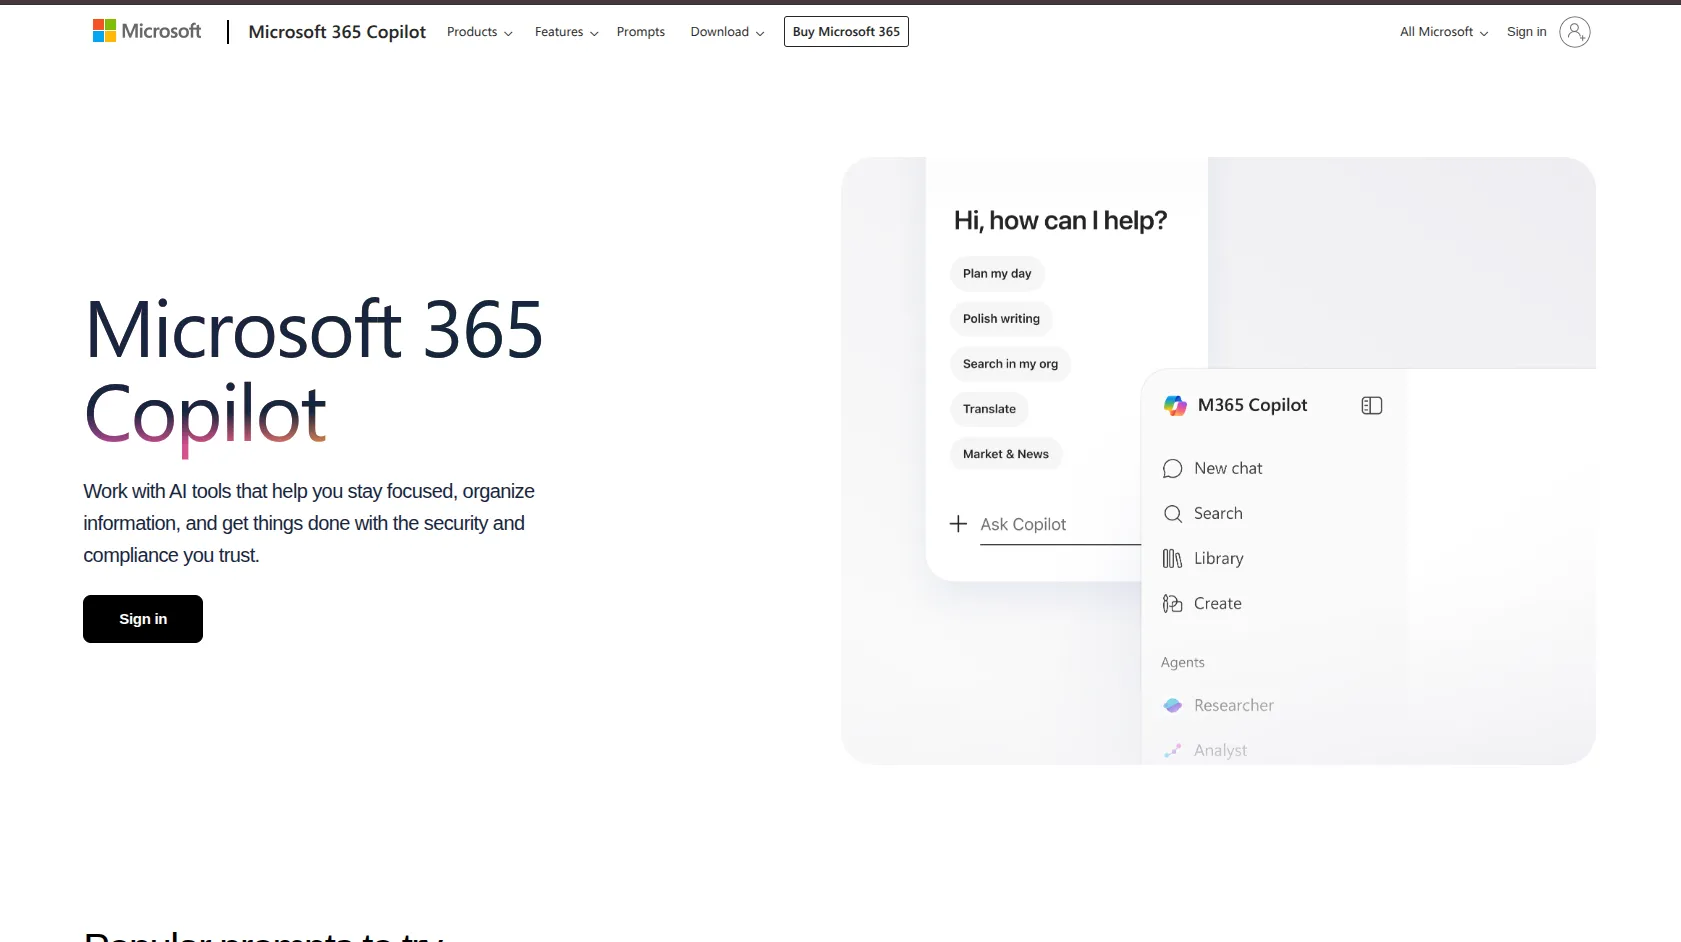Viewport: 1681px width, 942px height.
Task: Expand the Features dropdown
Action: (x=567, y=32)
